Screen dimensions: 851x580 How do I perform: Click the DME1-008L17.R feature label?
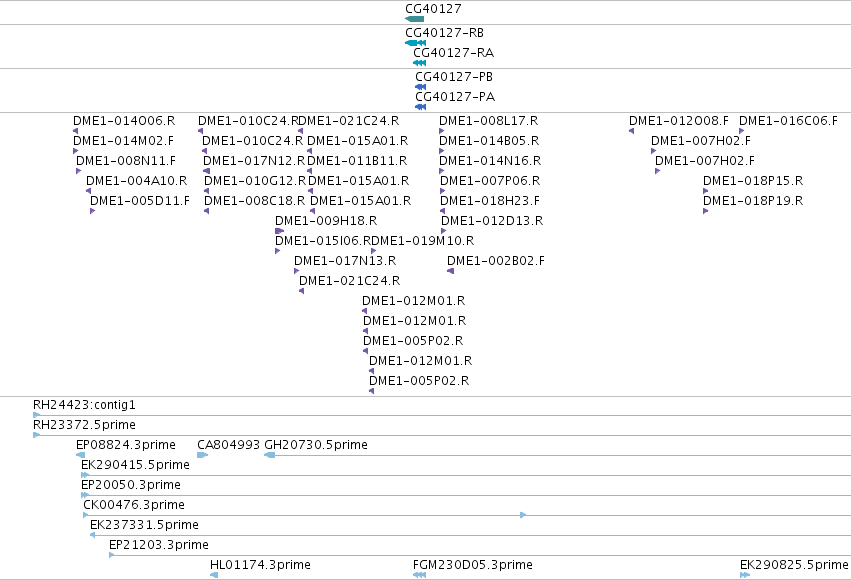pyautogui.click(x=488, y=120)
